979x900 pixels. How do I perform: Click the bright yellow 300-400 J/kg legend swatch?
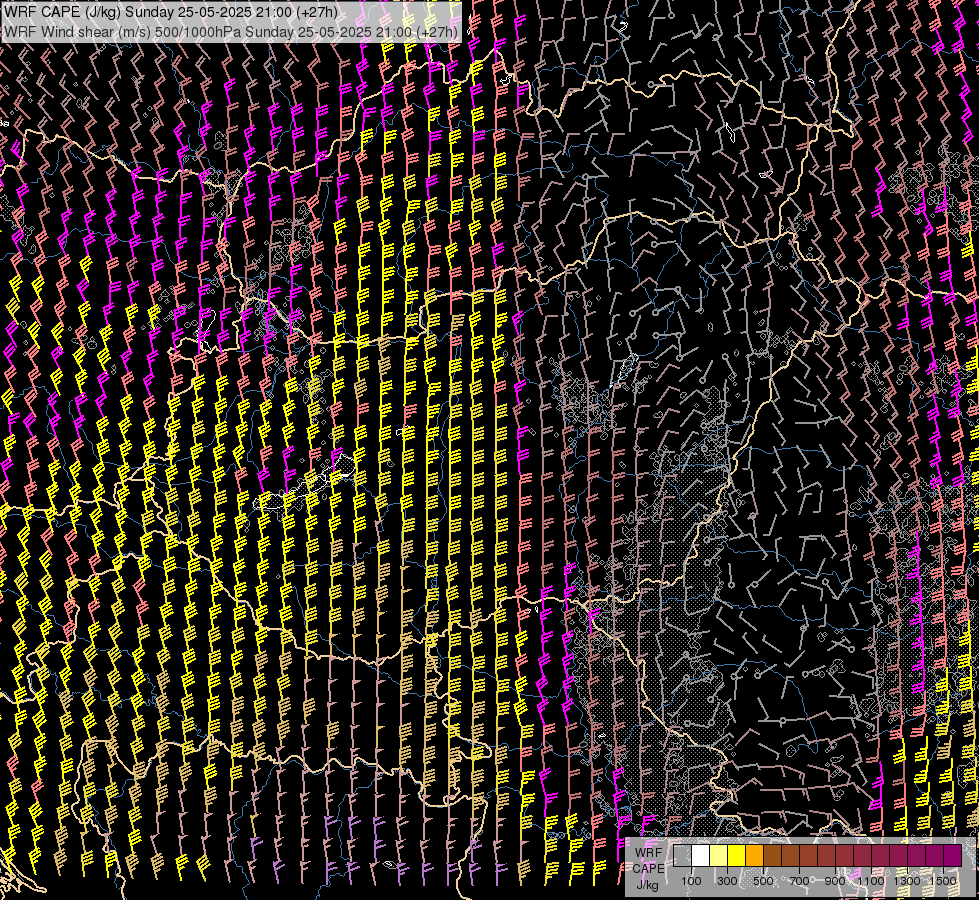(737, 855)
